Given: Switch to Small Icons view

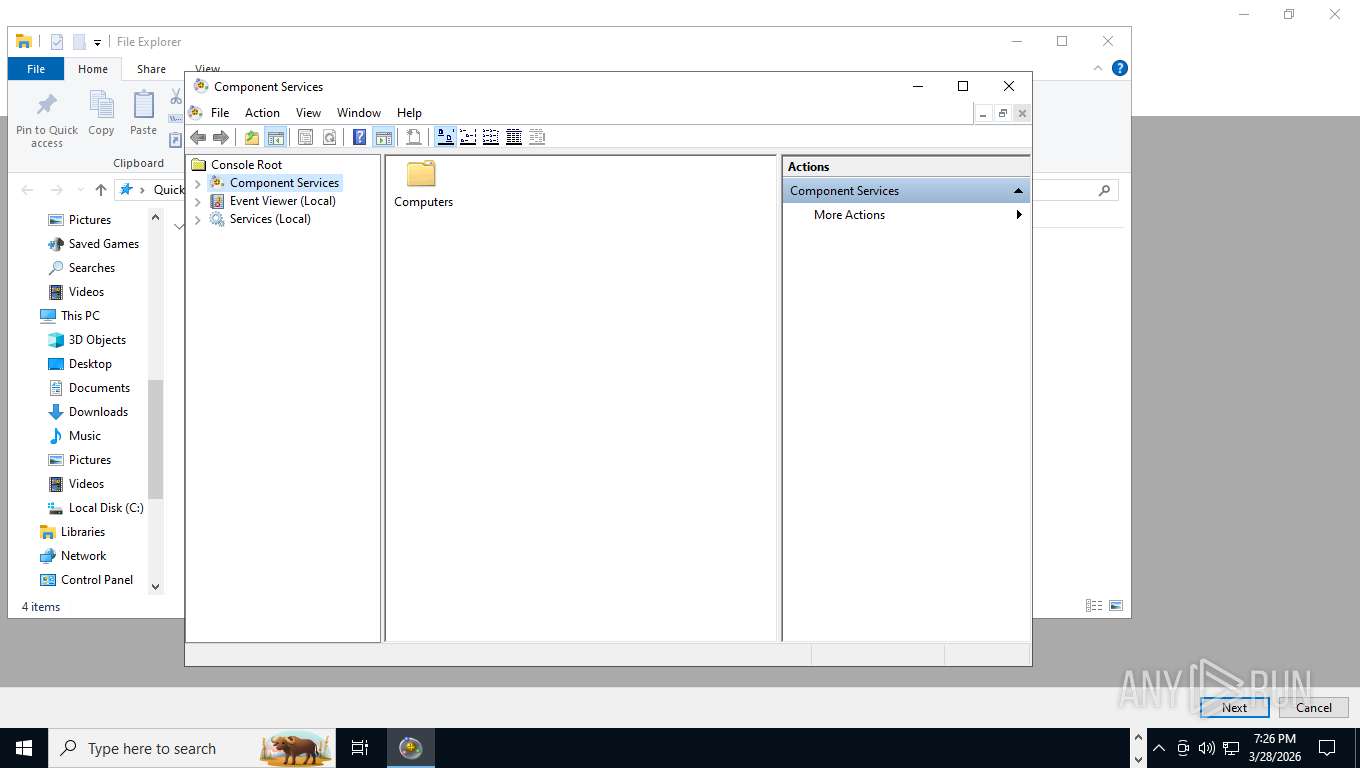Looking at the screenshot, I should [468, 137].
